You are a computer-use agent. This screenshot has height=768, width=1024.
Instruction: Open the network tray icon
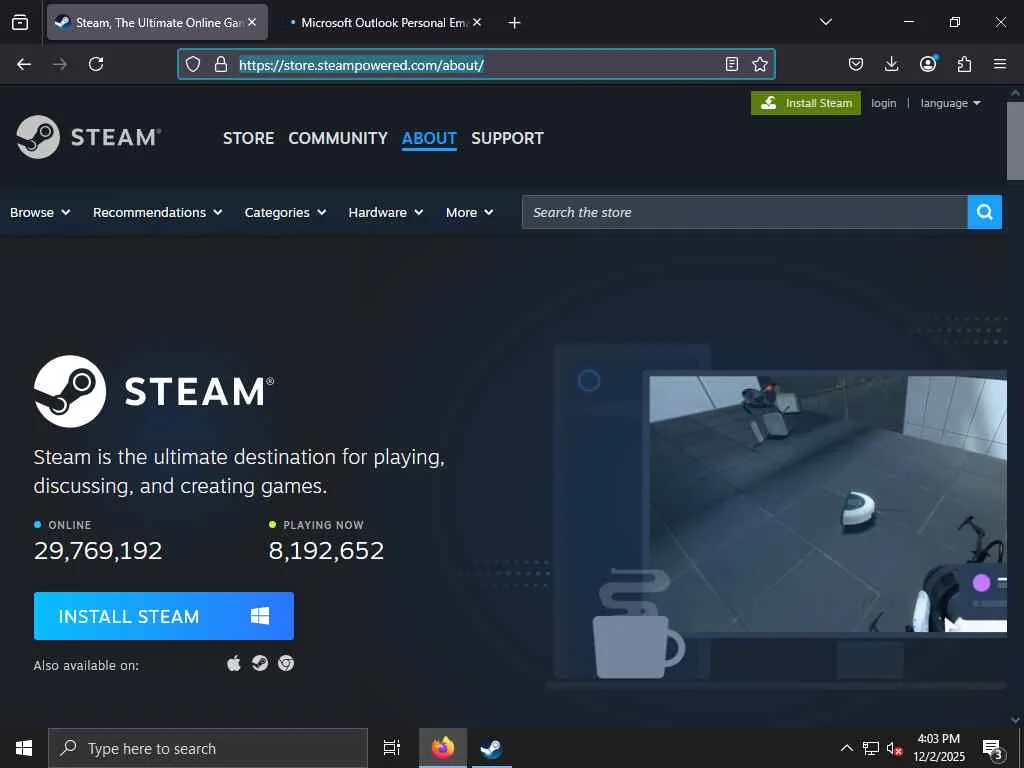tap(871, 748)
